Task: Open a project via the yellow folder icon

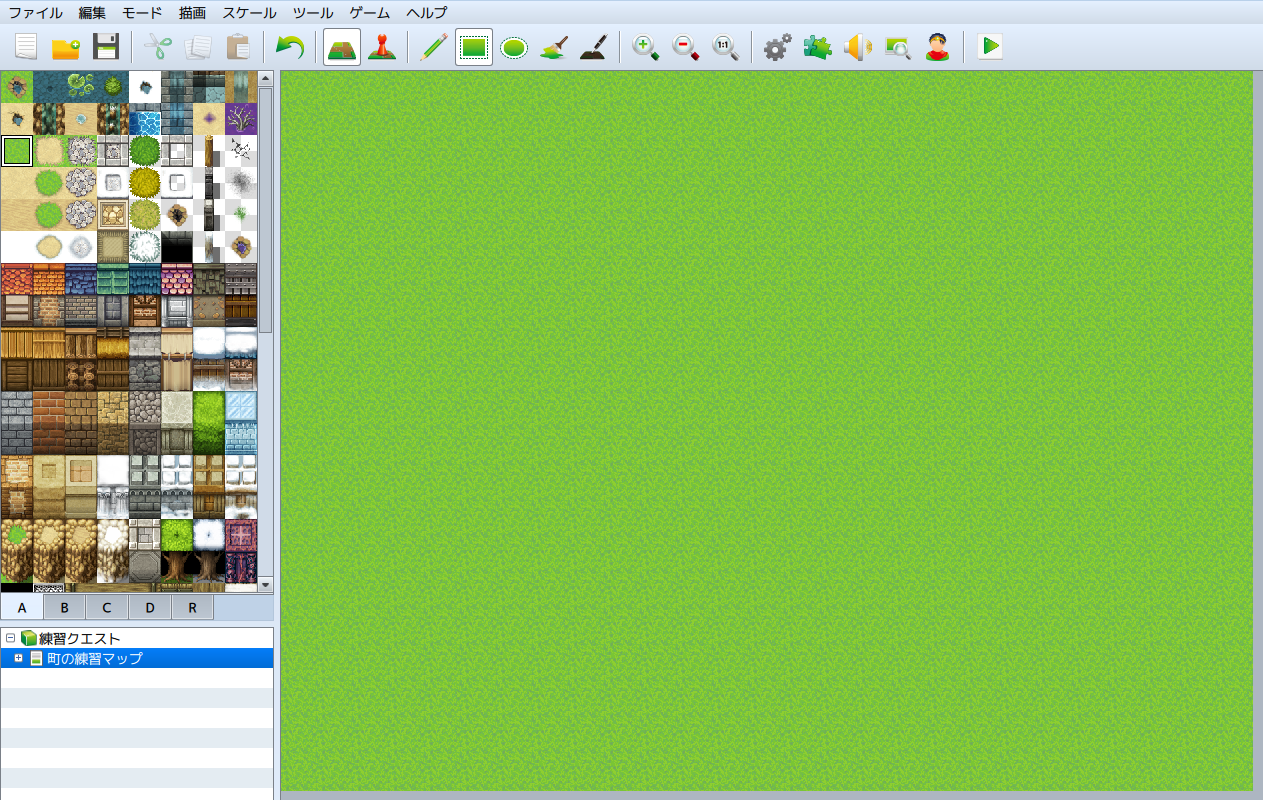Action: click(x=66, y=47)
